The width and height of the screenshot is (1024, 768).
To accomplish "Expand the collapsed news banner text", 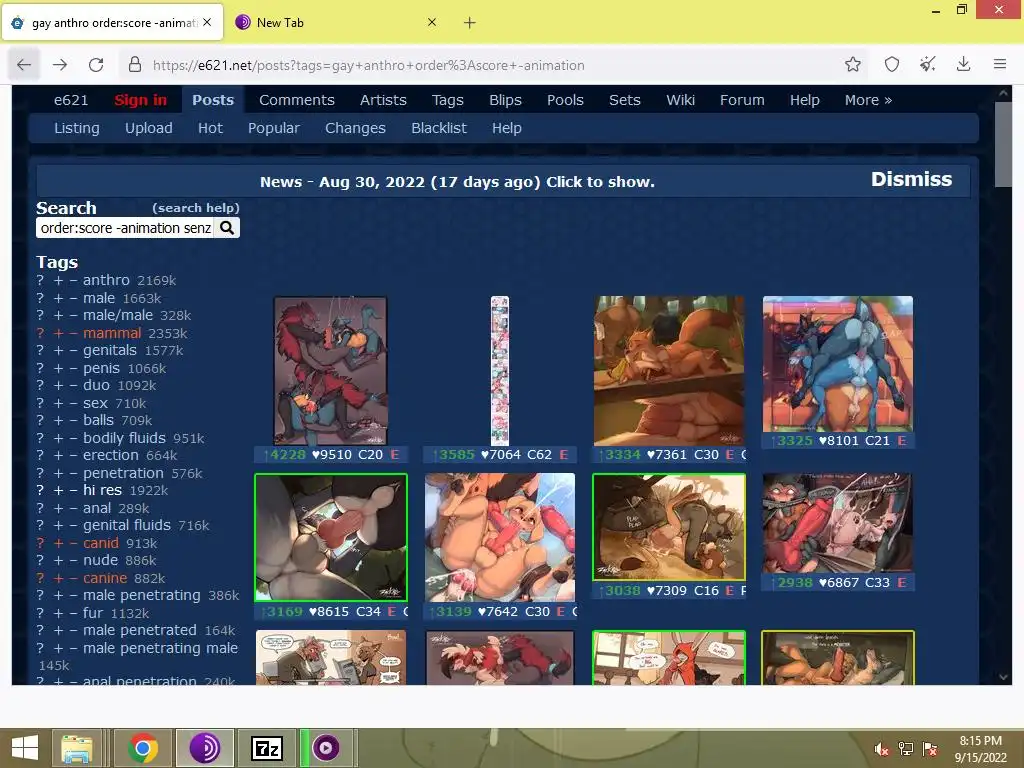I will (x=457, y=182).
